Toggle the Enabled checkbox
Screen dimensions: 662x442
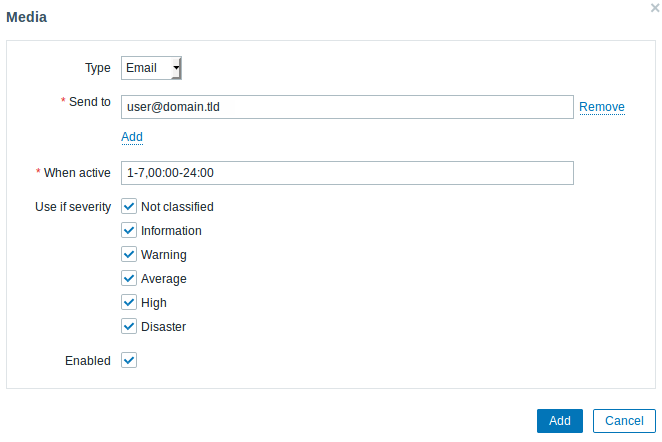[129, 361]
